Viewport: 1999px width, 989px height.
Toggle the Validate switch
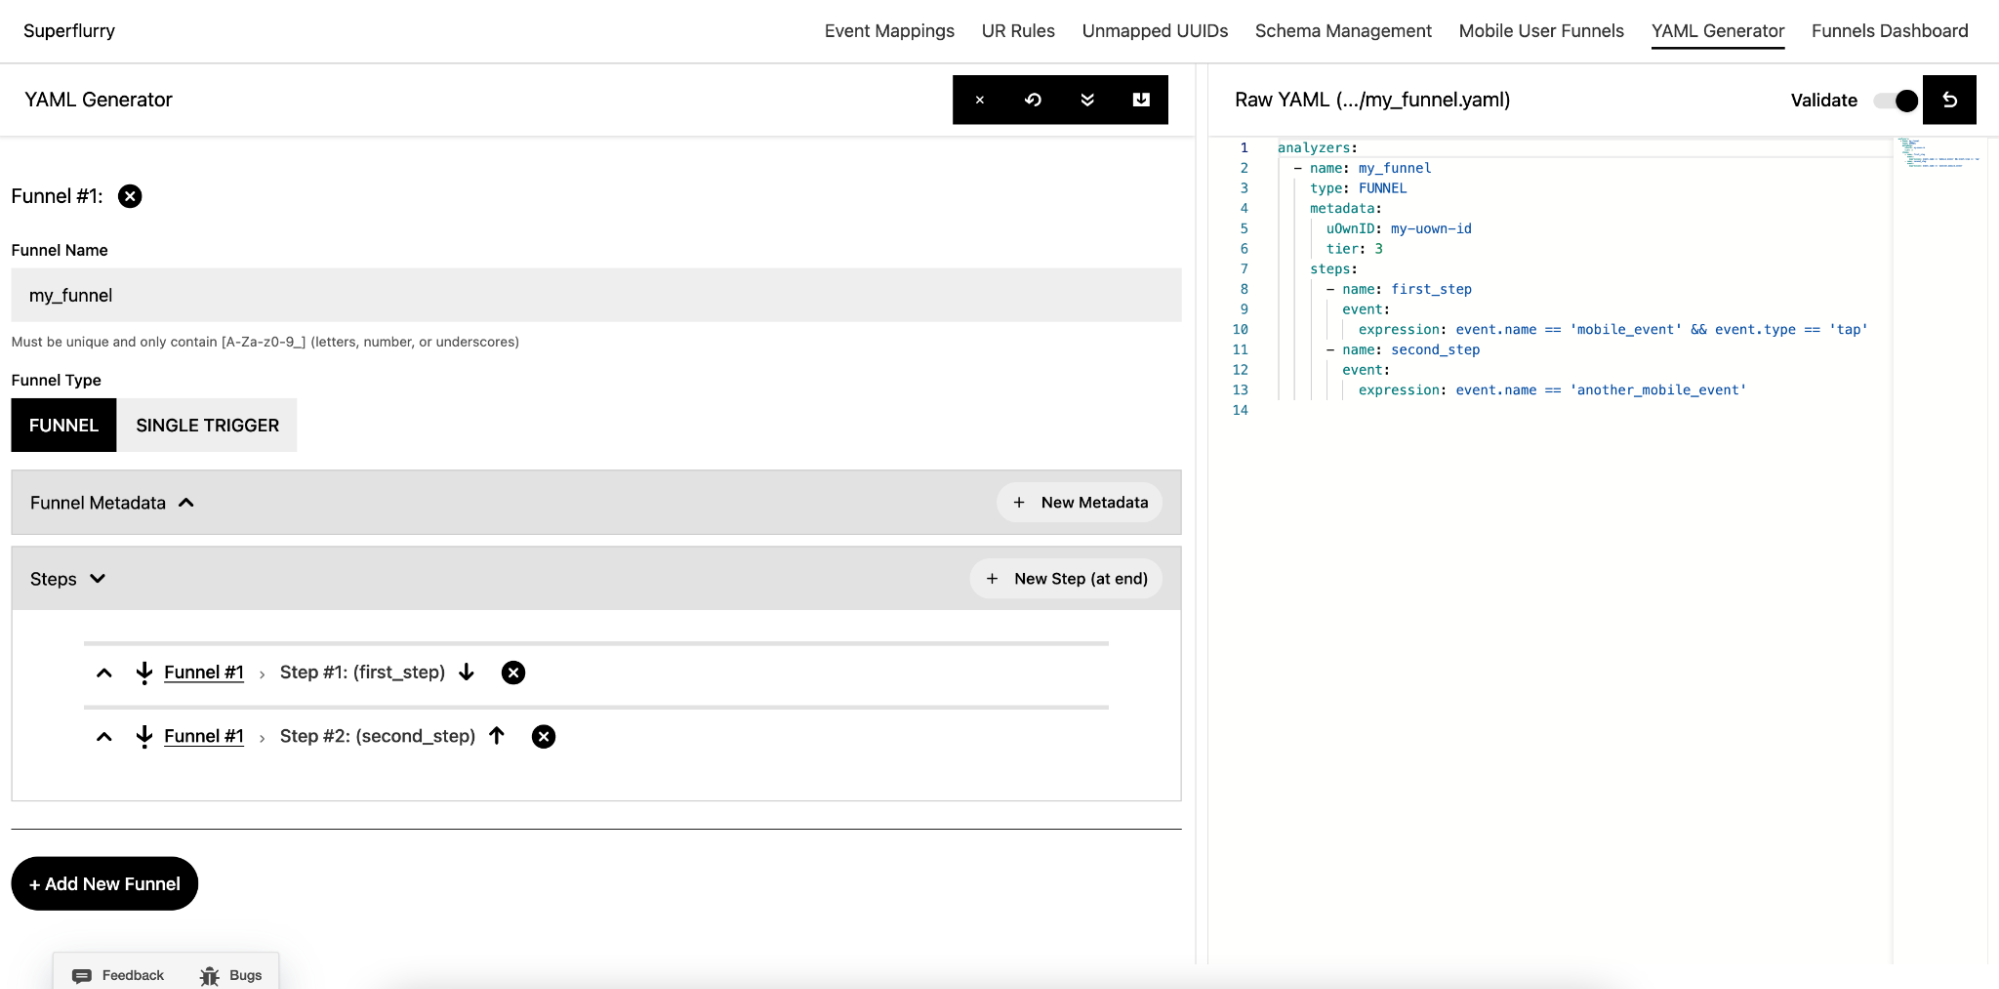(x=1897, y=101)
